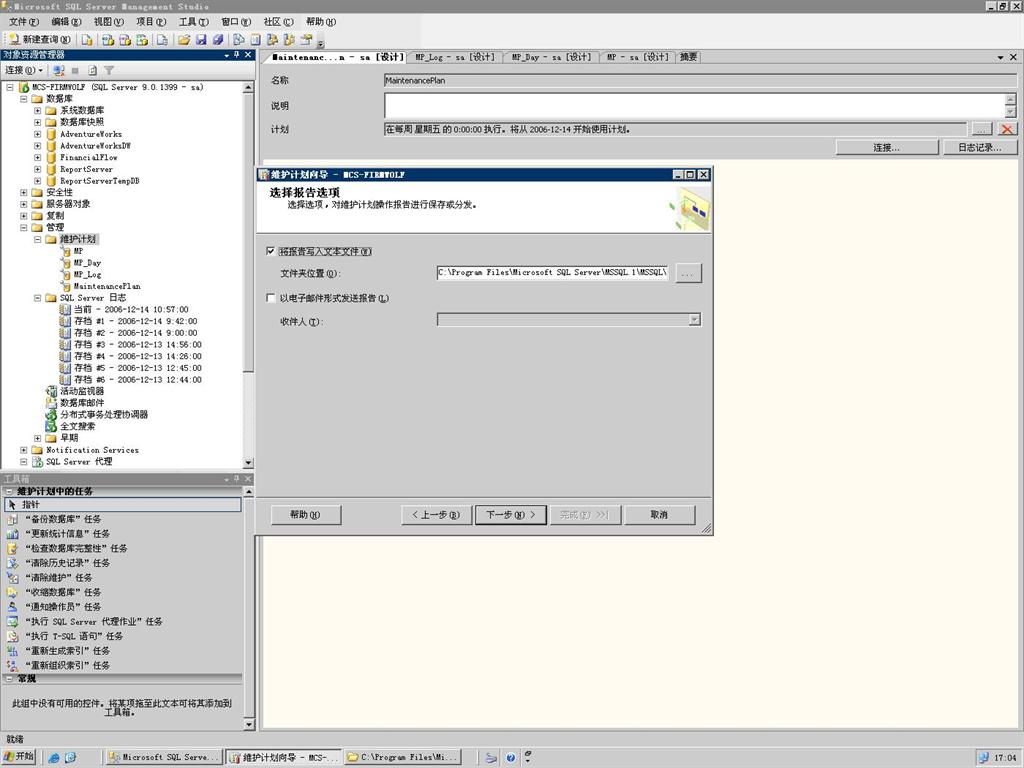Click the 新建查询 (New Query) toolbar button
The image size is (1024, 768).
40,40
